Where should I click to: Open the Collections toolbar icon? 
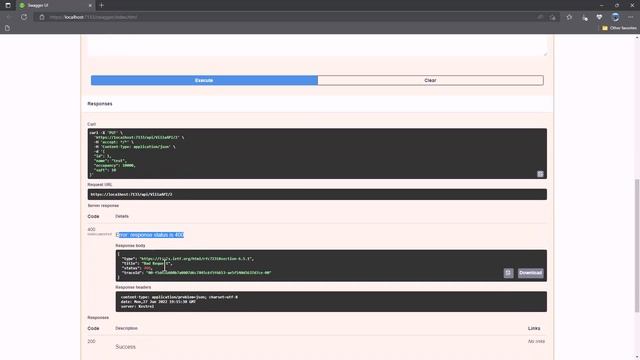[x=585, y=17]
